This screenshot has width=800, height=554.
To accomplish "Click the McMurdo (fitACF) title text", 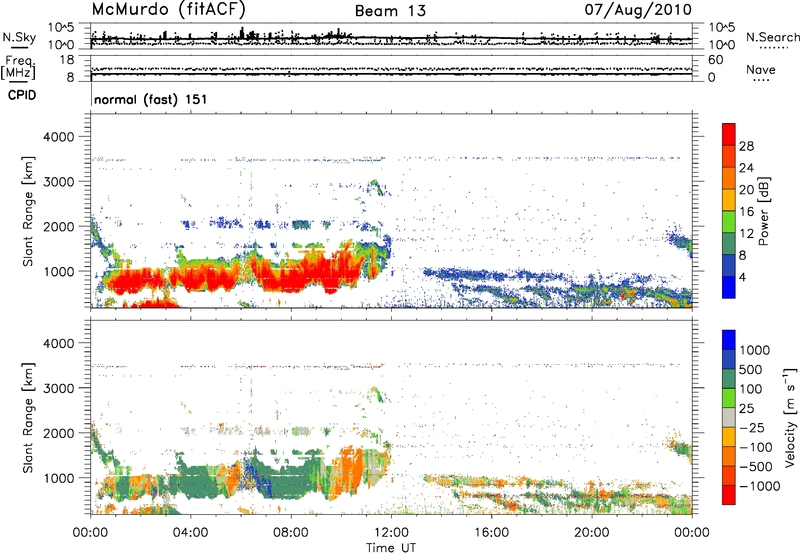I will (x=168, y=9).
